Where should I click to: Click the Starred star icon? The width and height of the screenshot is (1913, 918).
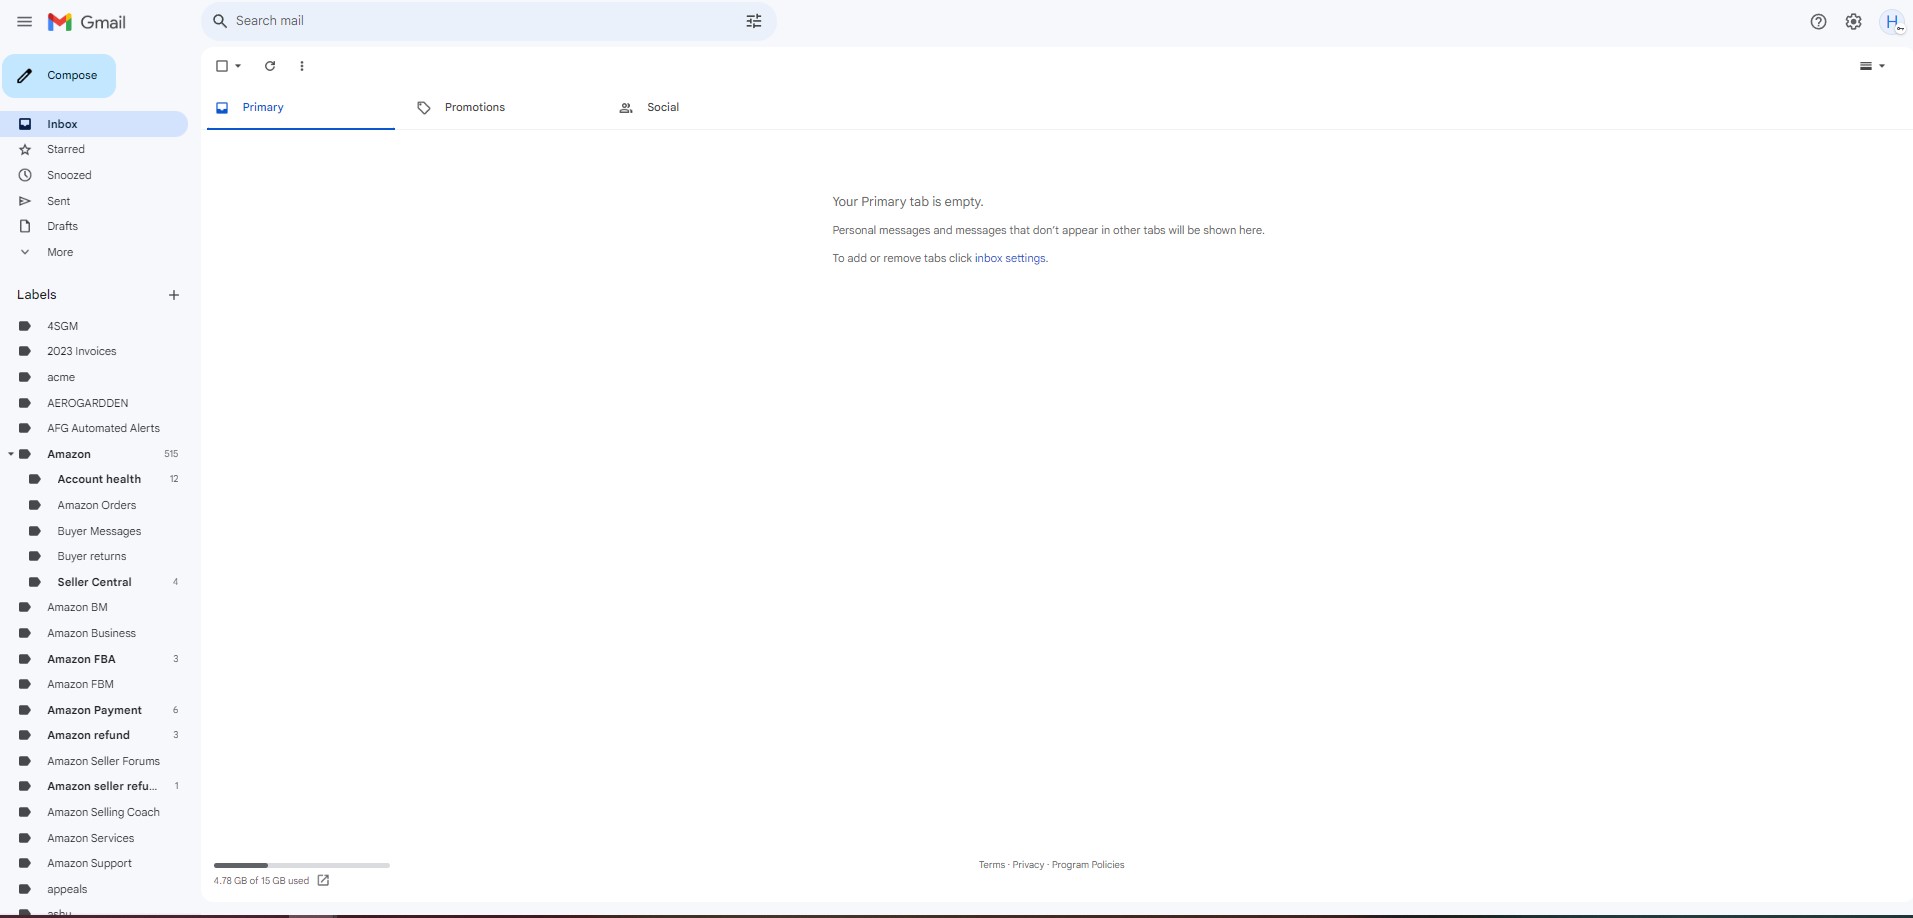(25, 150)
